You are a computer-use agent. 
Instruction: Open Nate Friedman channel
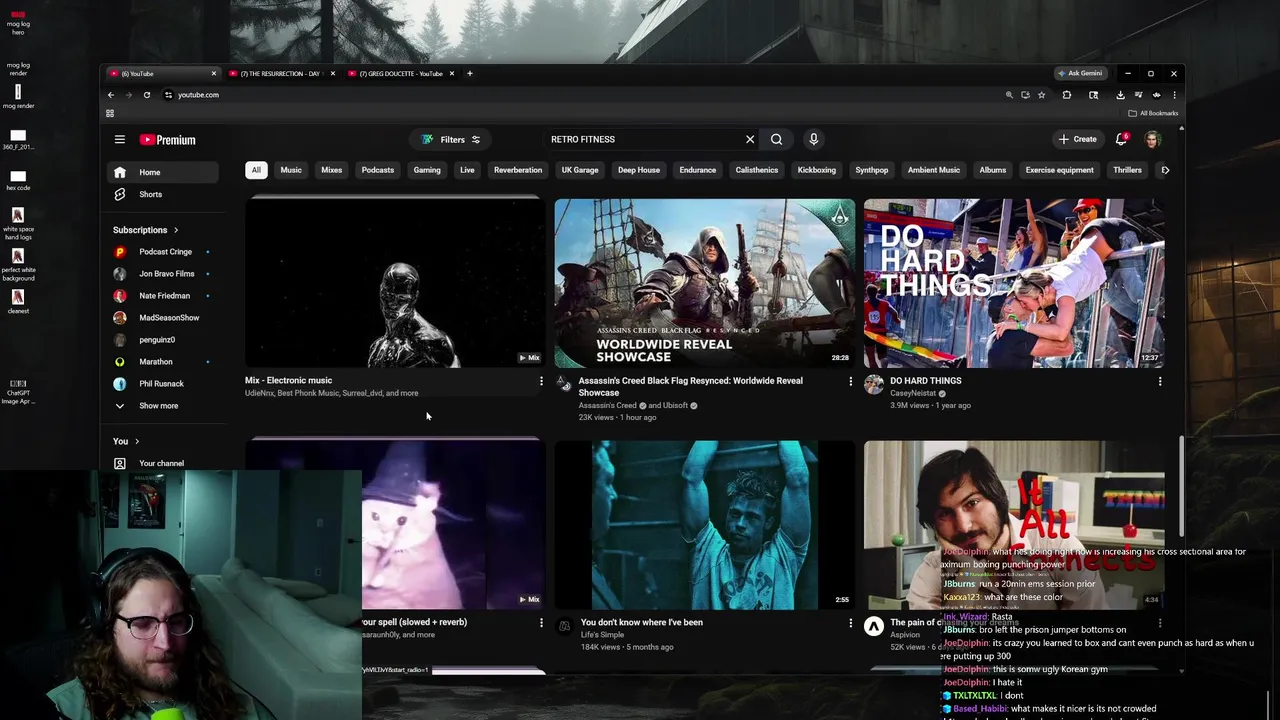[163, 296]
